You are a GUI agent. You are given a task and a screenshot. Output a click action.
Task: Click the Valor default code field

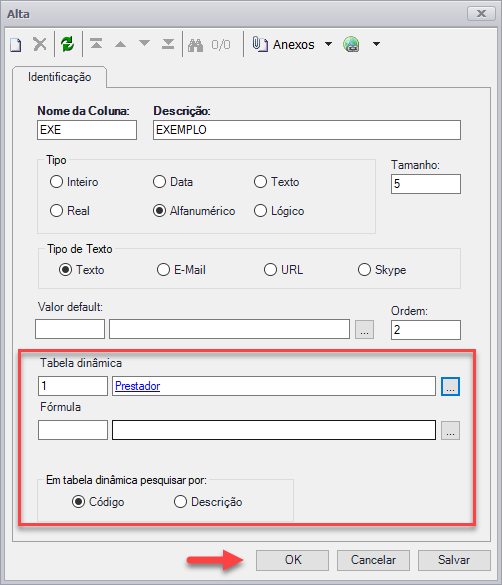point(70,329)
